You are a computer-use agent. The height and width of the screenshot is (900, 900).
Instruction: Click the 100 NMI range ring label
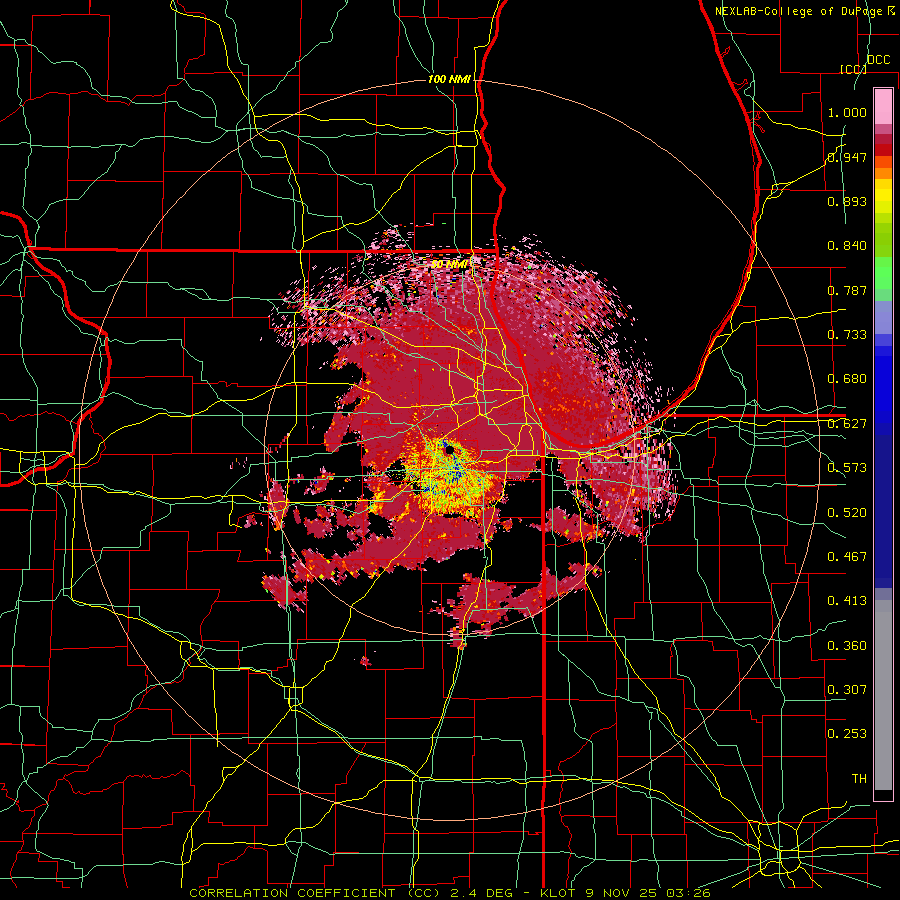coord(449,79)
